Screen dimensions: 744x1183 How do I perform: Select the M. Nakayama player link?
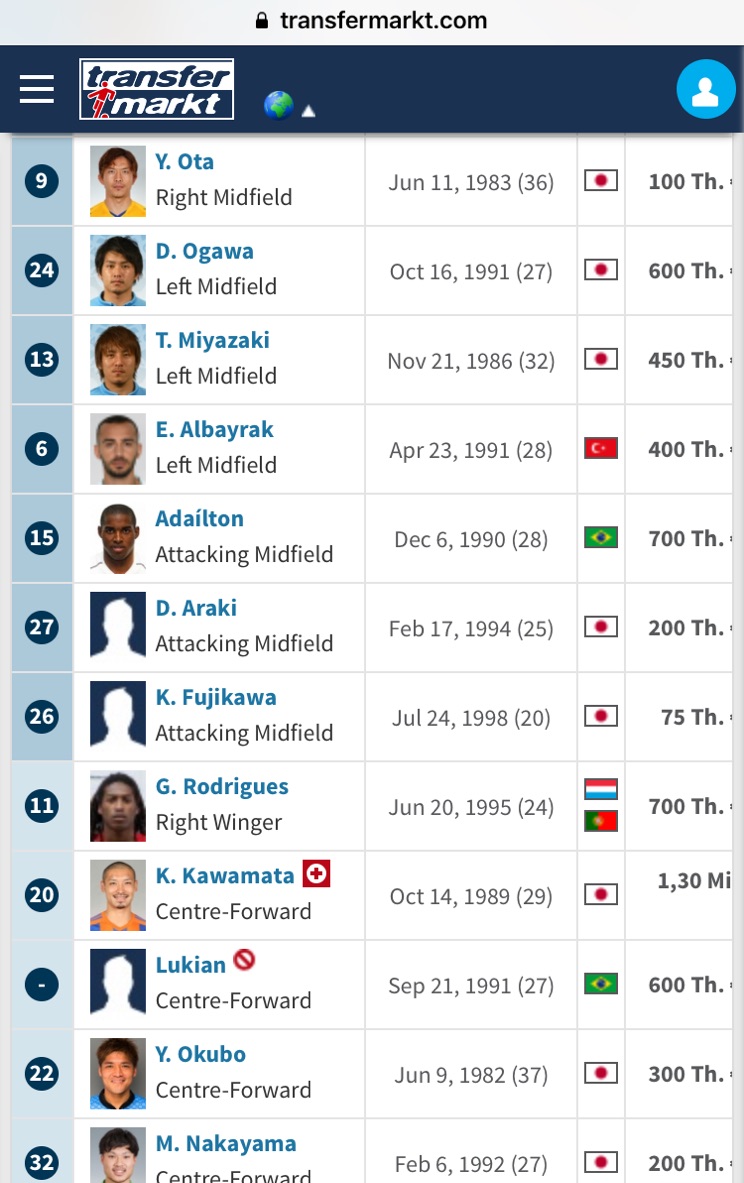tap(226, 1143)
